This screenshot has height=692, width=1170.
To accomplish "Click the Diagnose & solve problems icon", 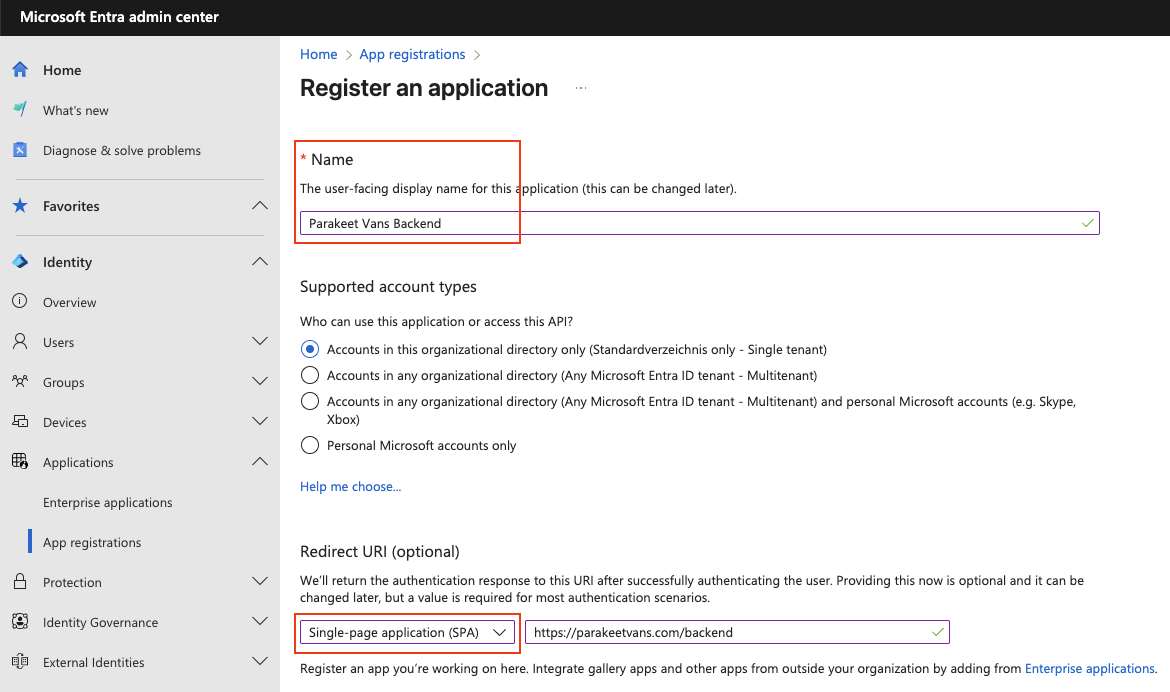I will (x=20, y=150).
